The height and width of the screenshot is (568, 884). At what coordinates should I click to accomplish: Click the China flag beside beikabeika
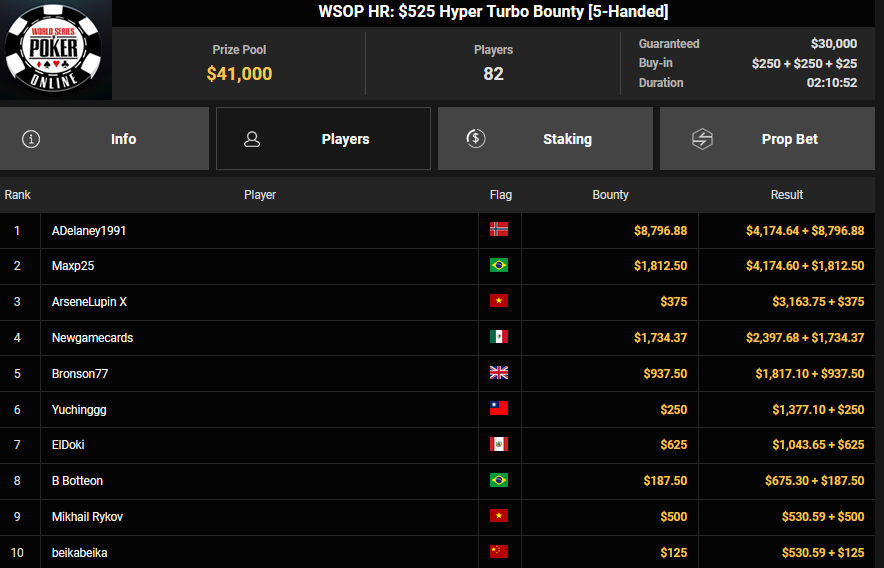[499, 552]
